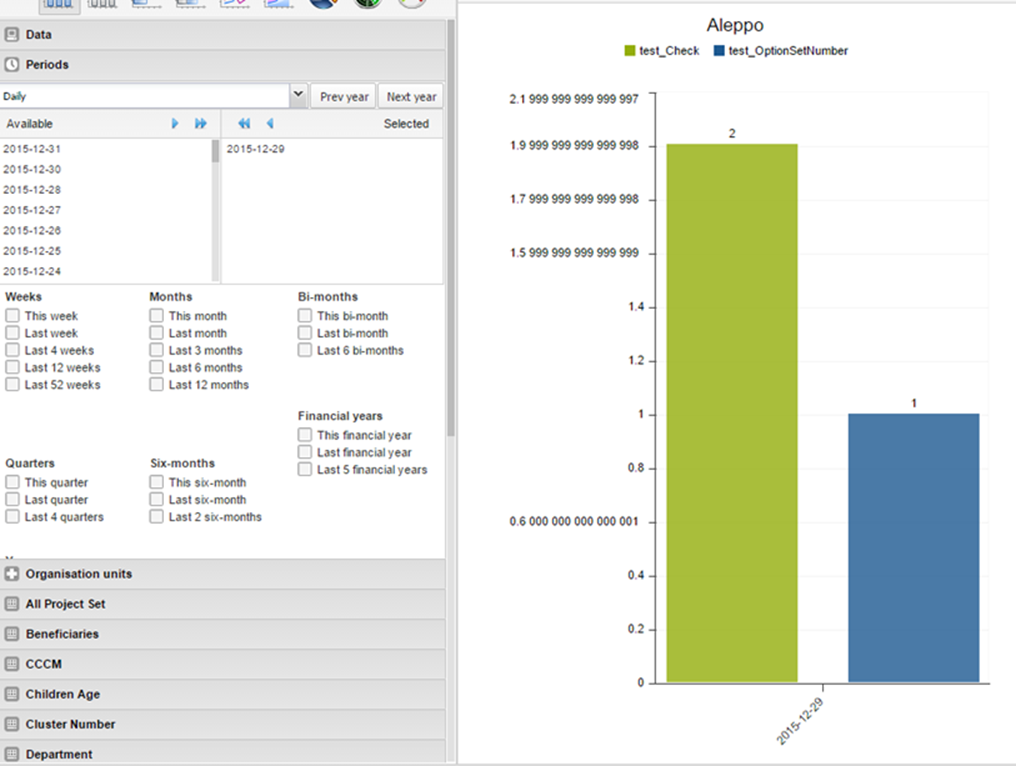Tick the Last 5 financial years checkbox
1016x766 pixels.
click(305, 470)
